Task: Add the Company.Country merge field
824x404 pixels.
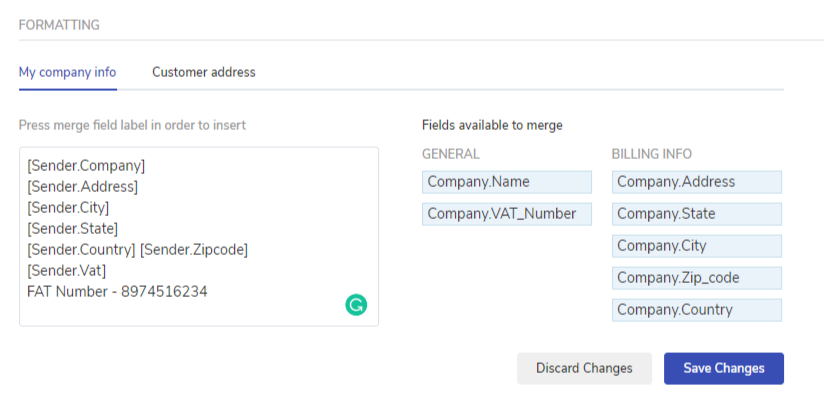Action: coord(696,310)
